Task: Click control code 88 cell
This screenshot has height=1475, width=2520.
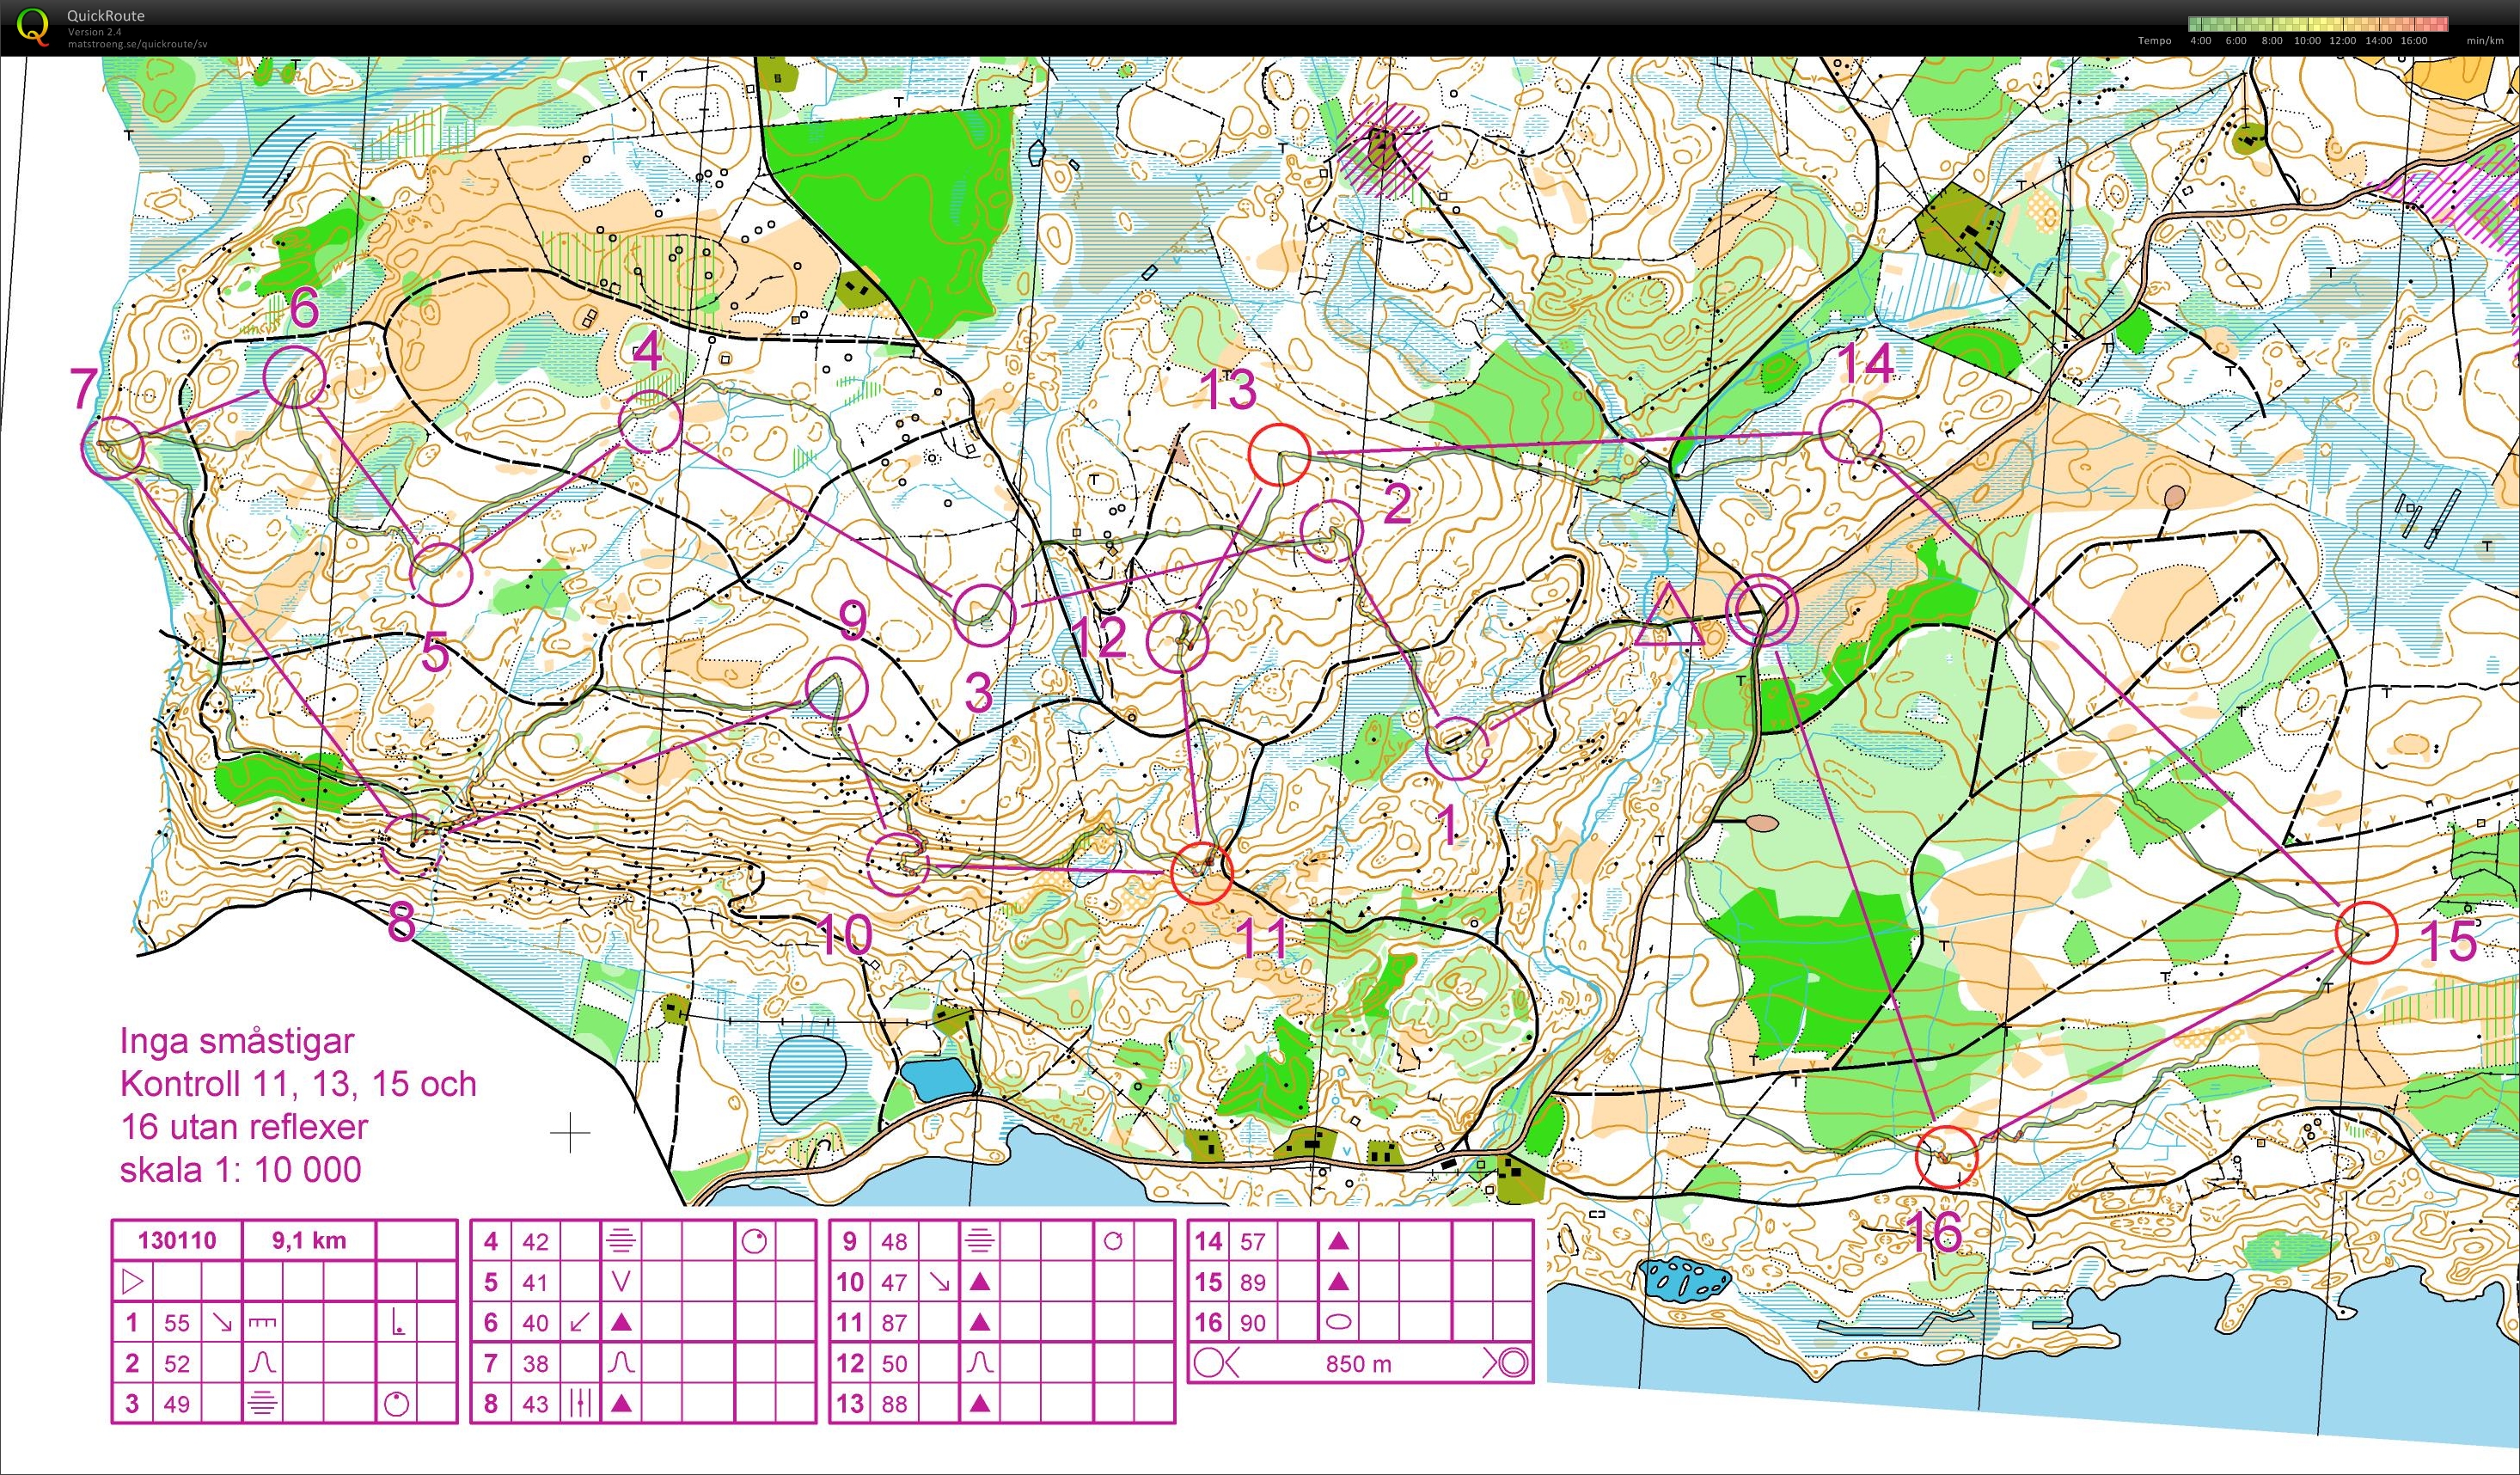Action: (x=895, y=1403)
